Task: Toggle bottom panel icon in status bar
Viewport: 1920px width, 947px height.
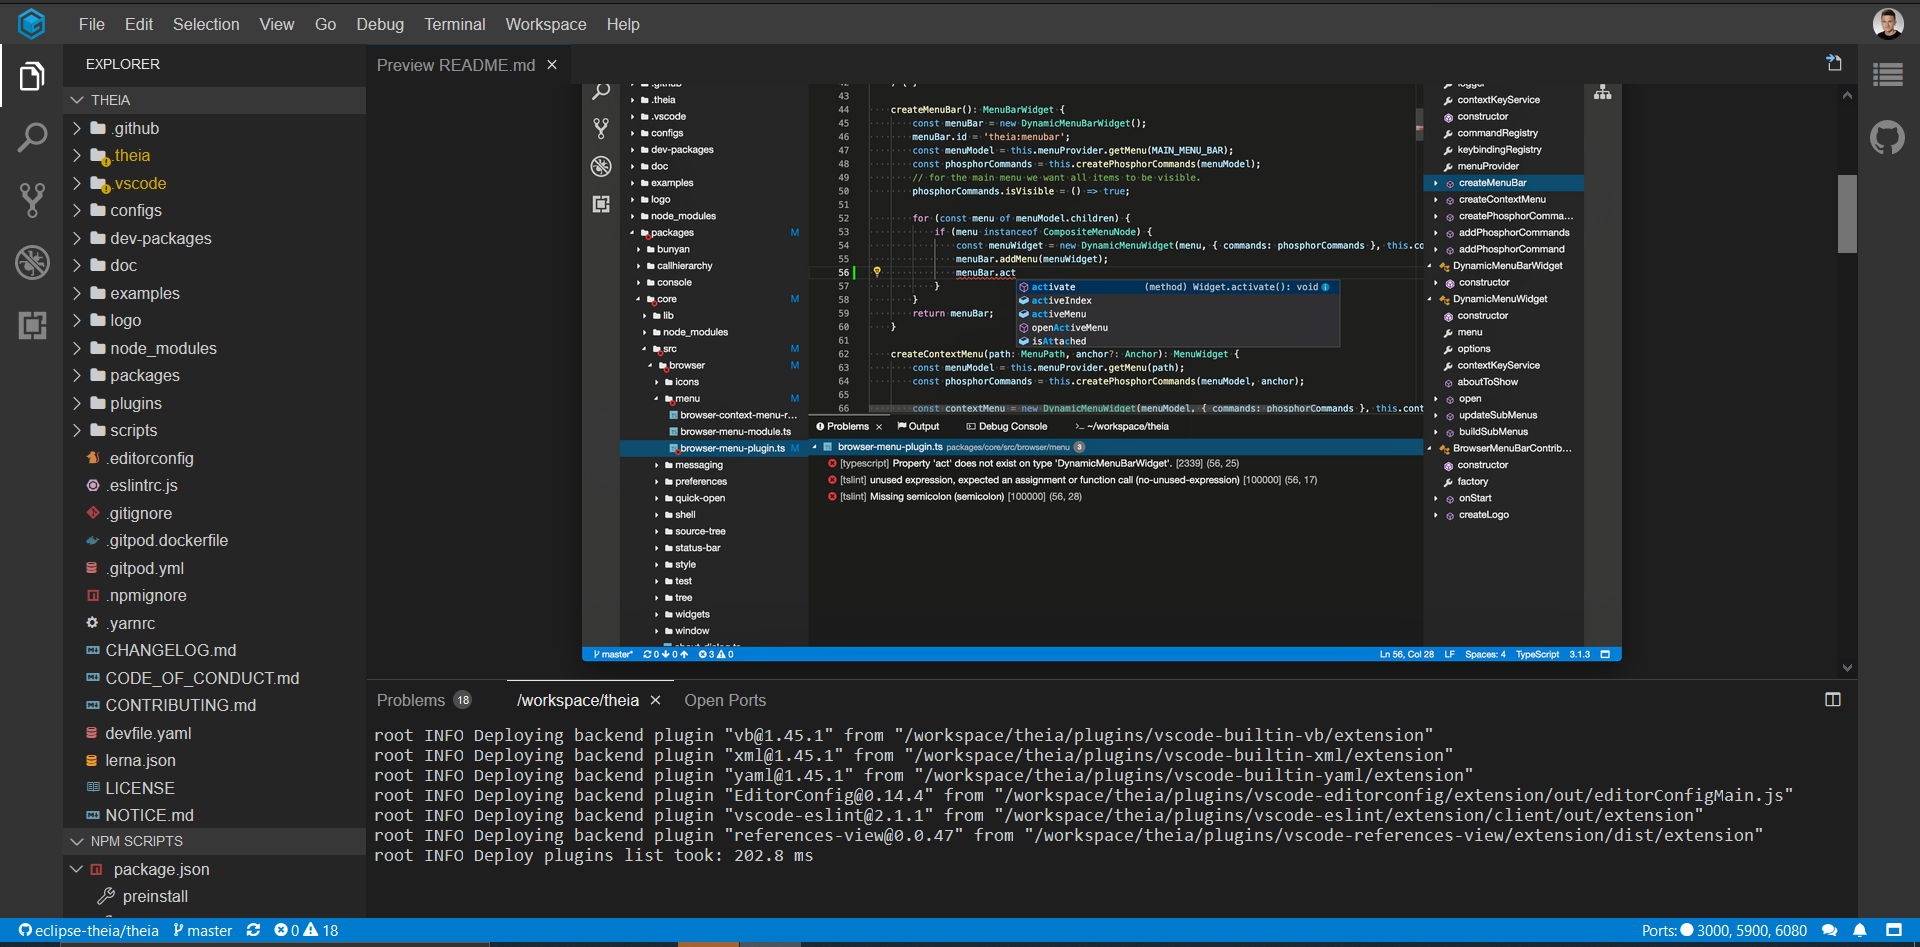Action: point(1894,930)
